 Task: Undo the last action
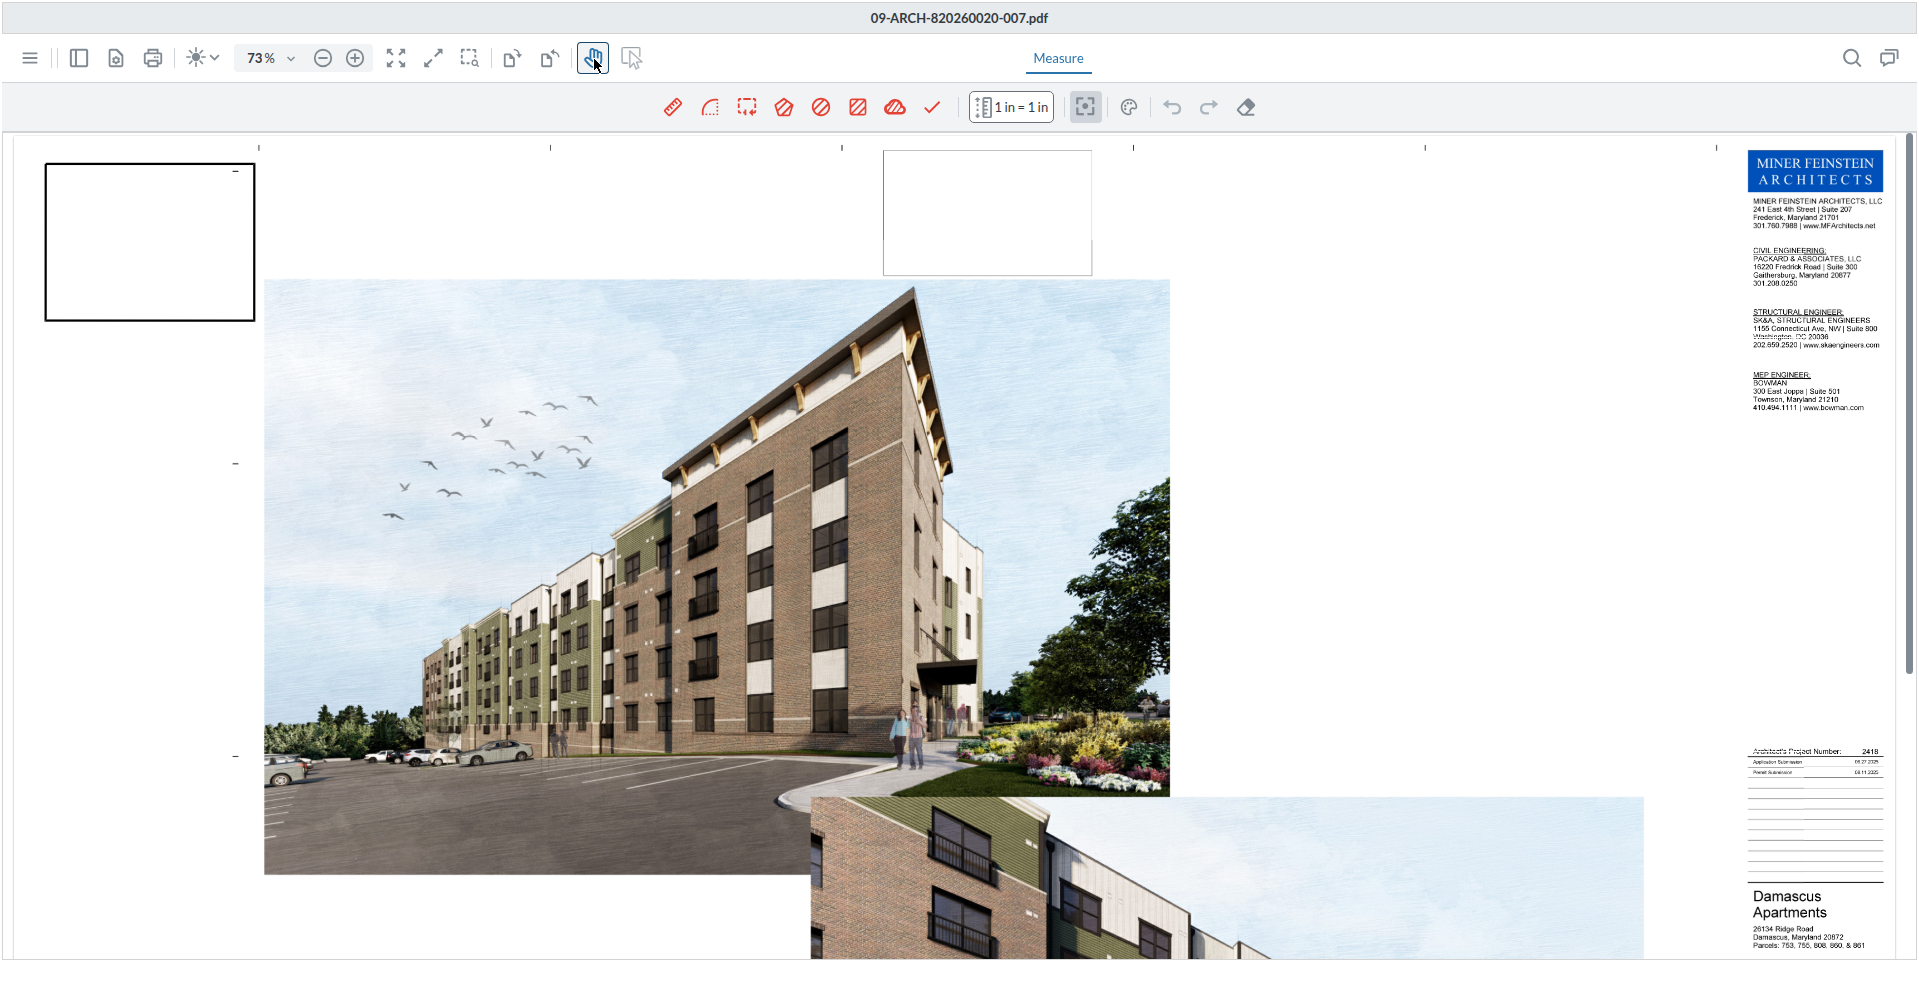1172,107
